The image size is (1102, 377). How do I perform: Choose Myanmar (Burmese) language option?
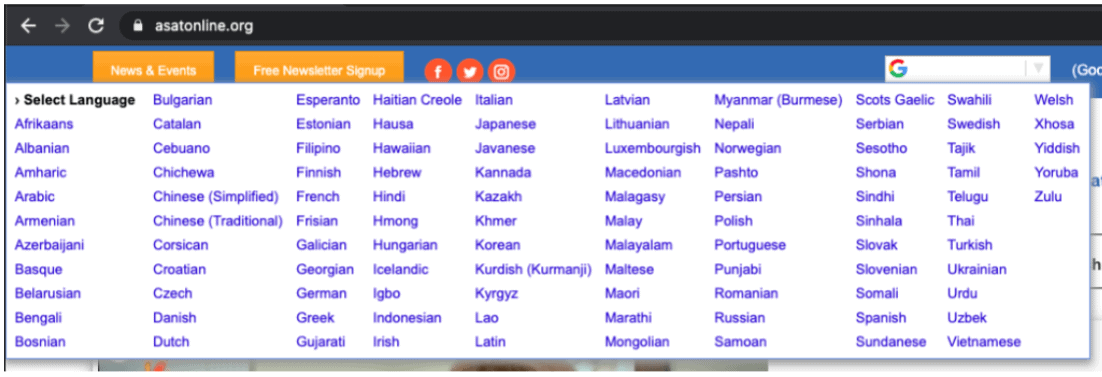point(778,100)
